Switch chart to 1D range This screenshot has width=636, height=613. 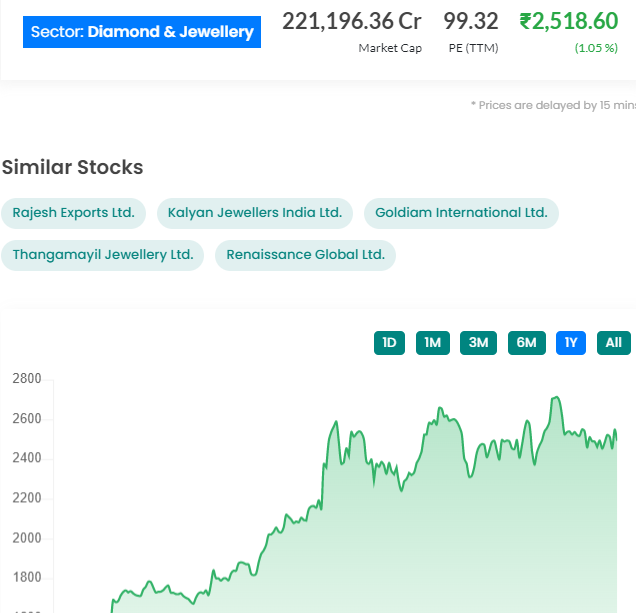tap(389, 343)
